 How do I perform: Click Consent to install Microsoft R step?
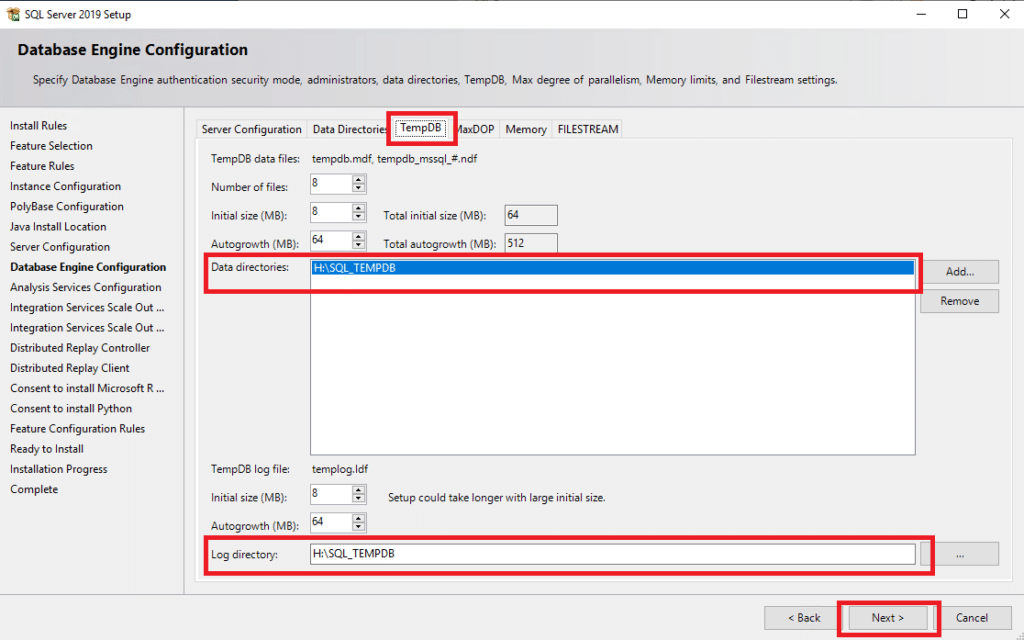87,389
